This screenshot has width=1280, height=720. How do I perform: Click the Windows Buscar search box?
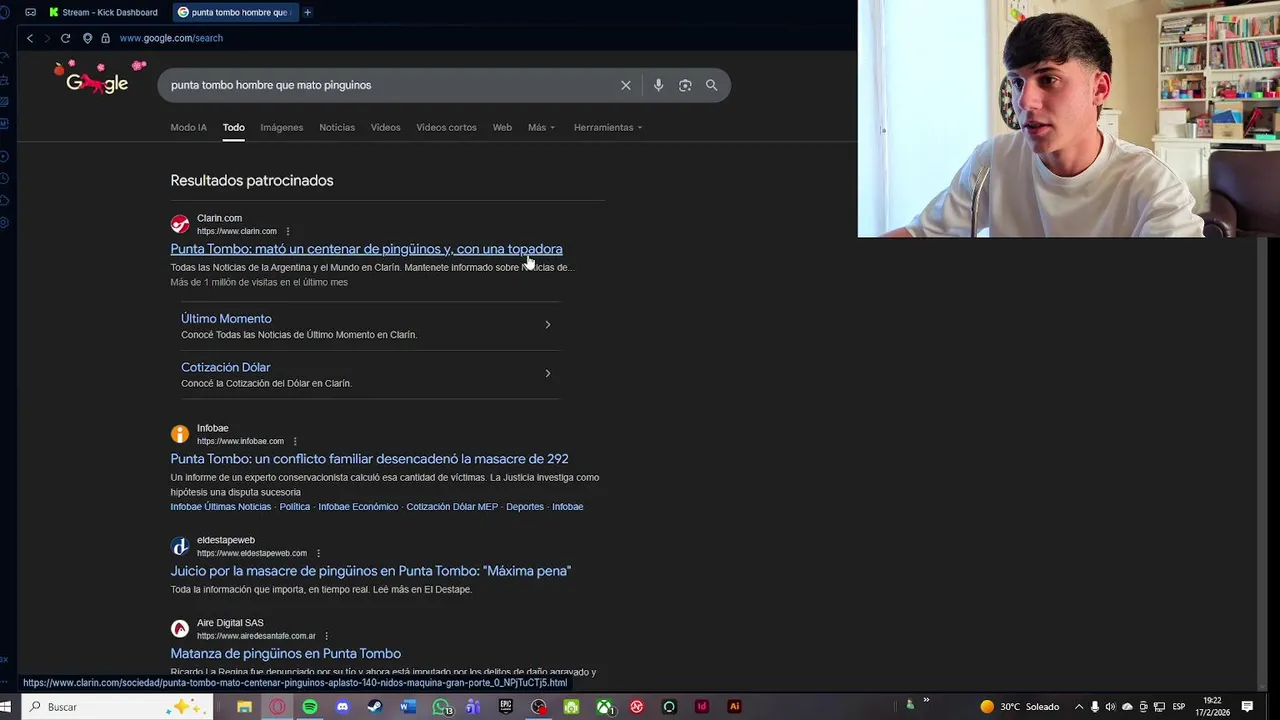pyautogui.click(x=115, y=707)
